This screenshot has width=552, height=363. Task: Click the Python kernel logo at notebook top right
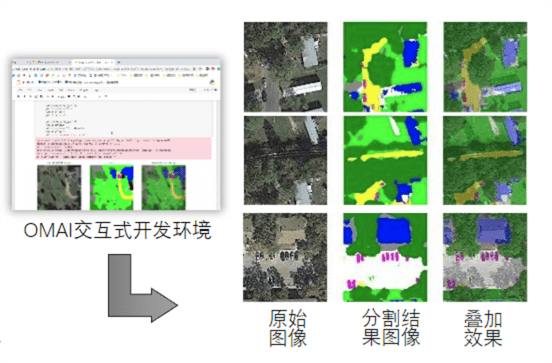point(212,82)
